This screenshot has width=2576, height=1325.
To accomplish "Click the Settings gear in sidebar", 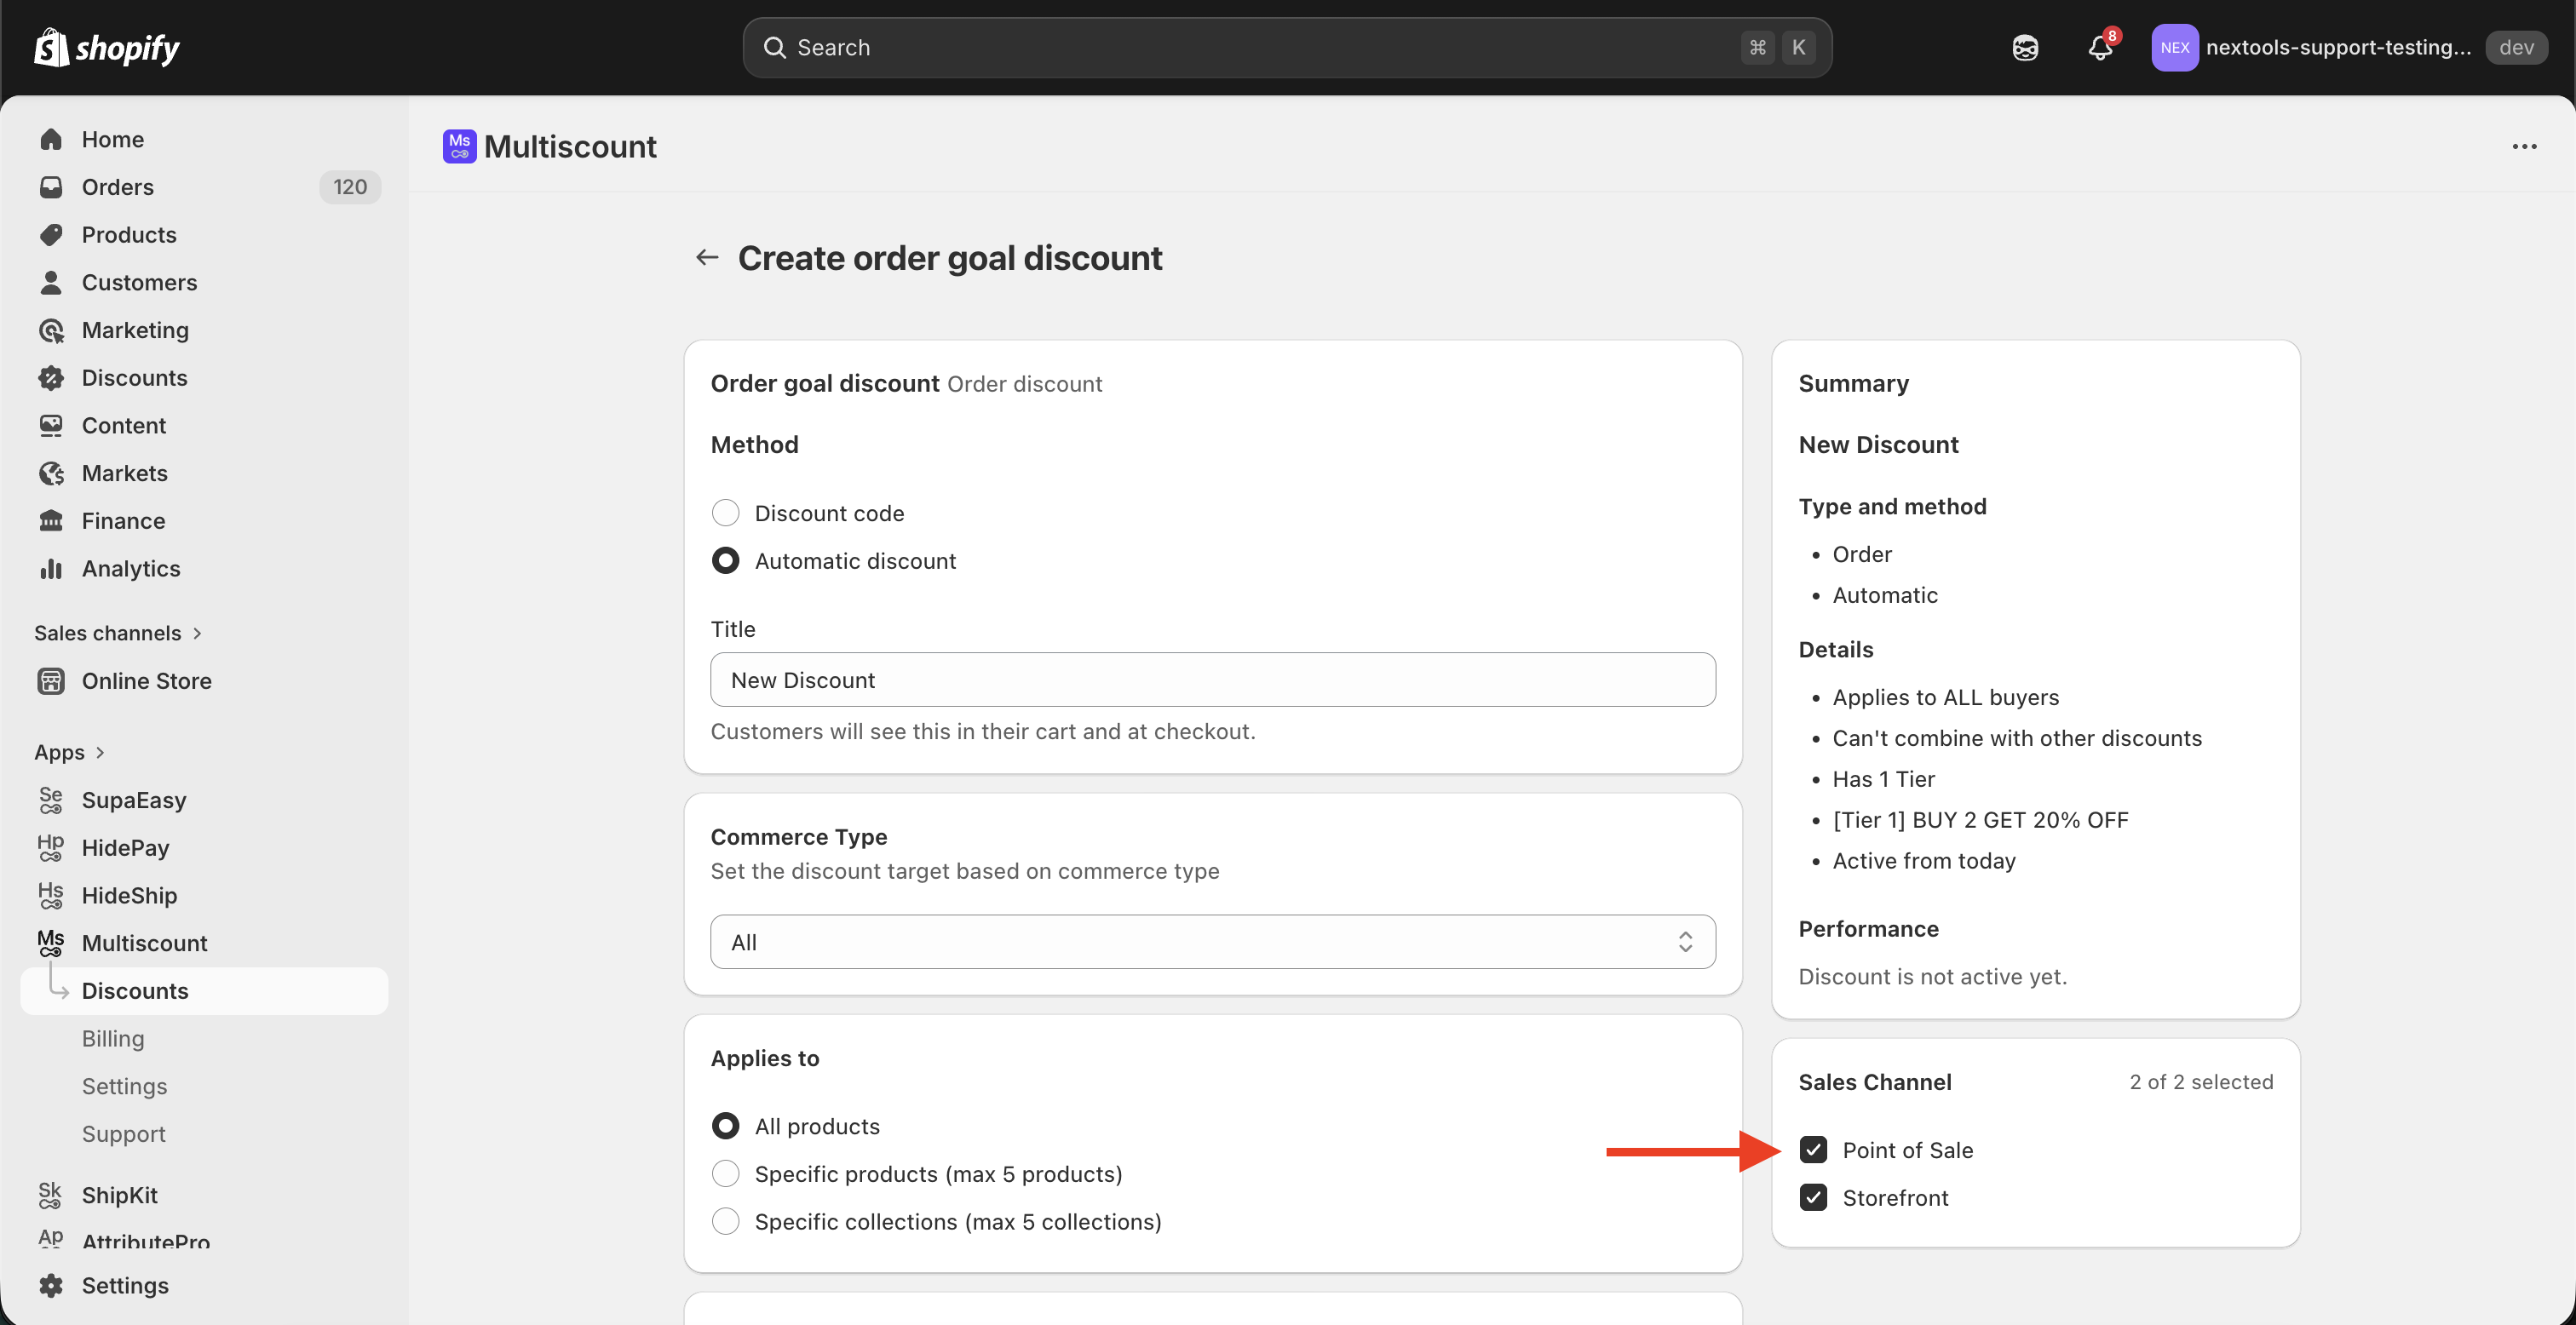I will pos(52,1285).
